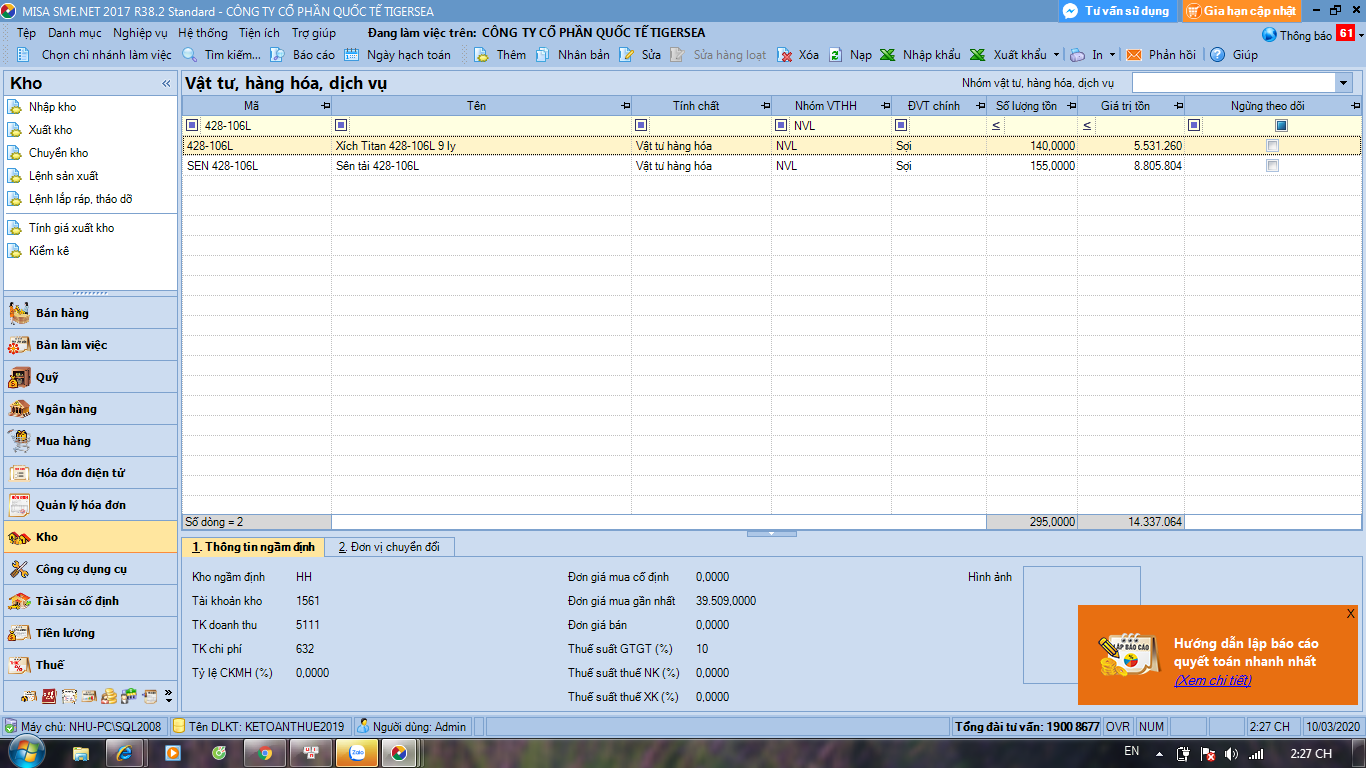Switch to the Đơn vị chuyển đổi tab
1366x768 pixels.
click(389, 547)
